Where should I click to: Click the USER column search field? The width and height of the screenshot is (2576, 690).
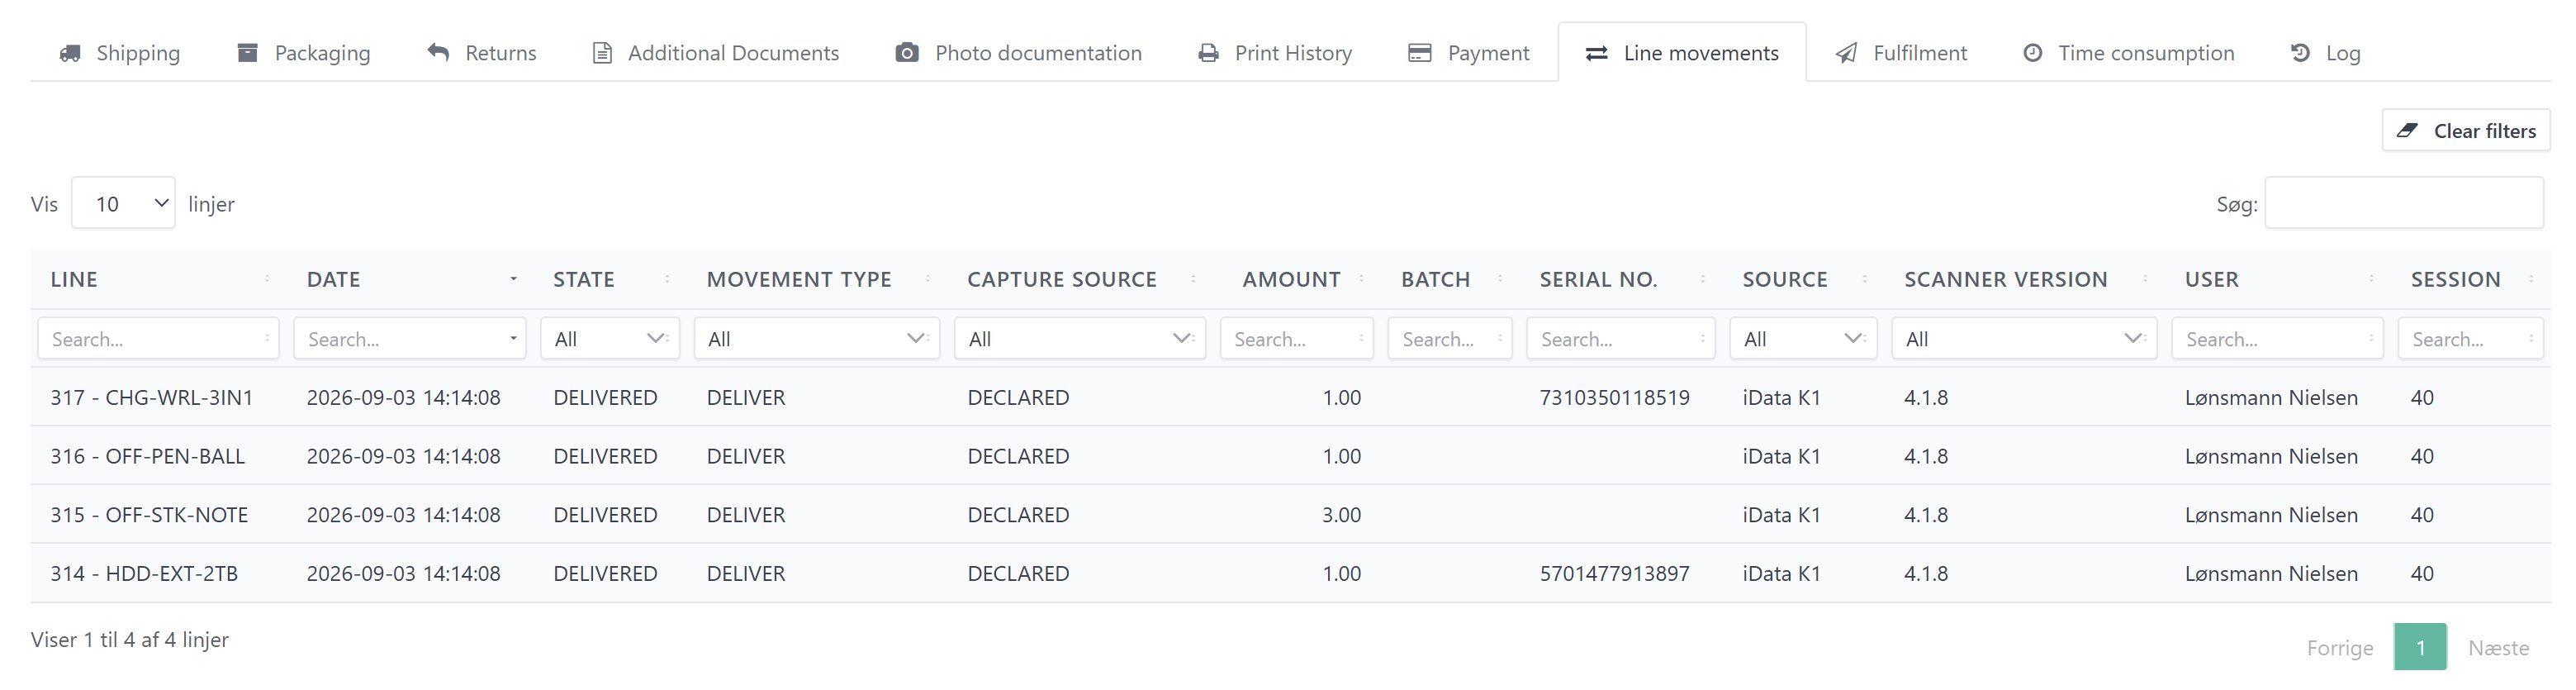pyautogui.click(x=2278, y=339)
